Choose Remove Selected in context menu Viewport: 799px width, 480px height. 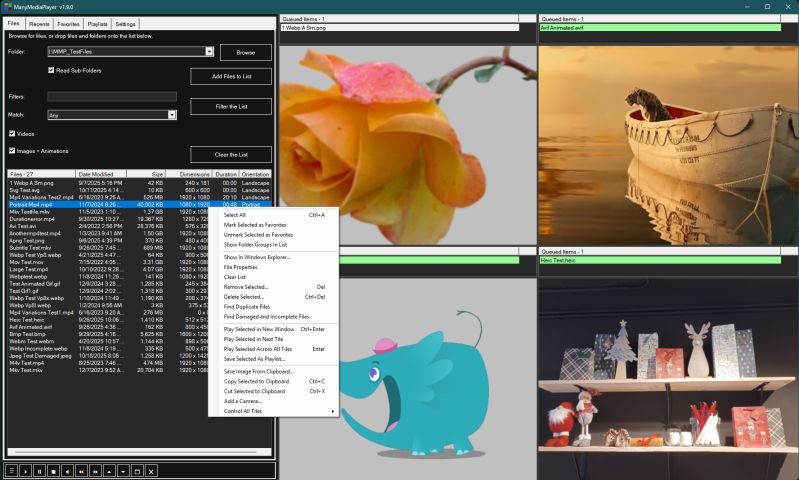[274, 287]
